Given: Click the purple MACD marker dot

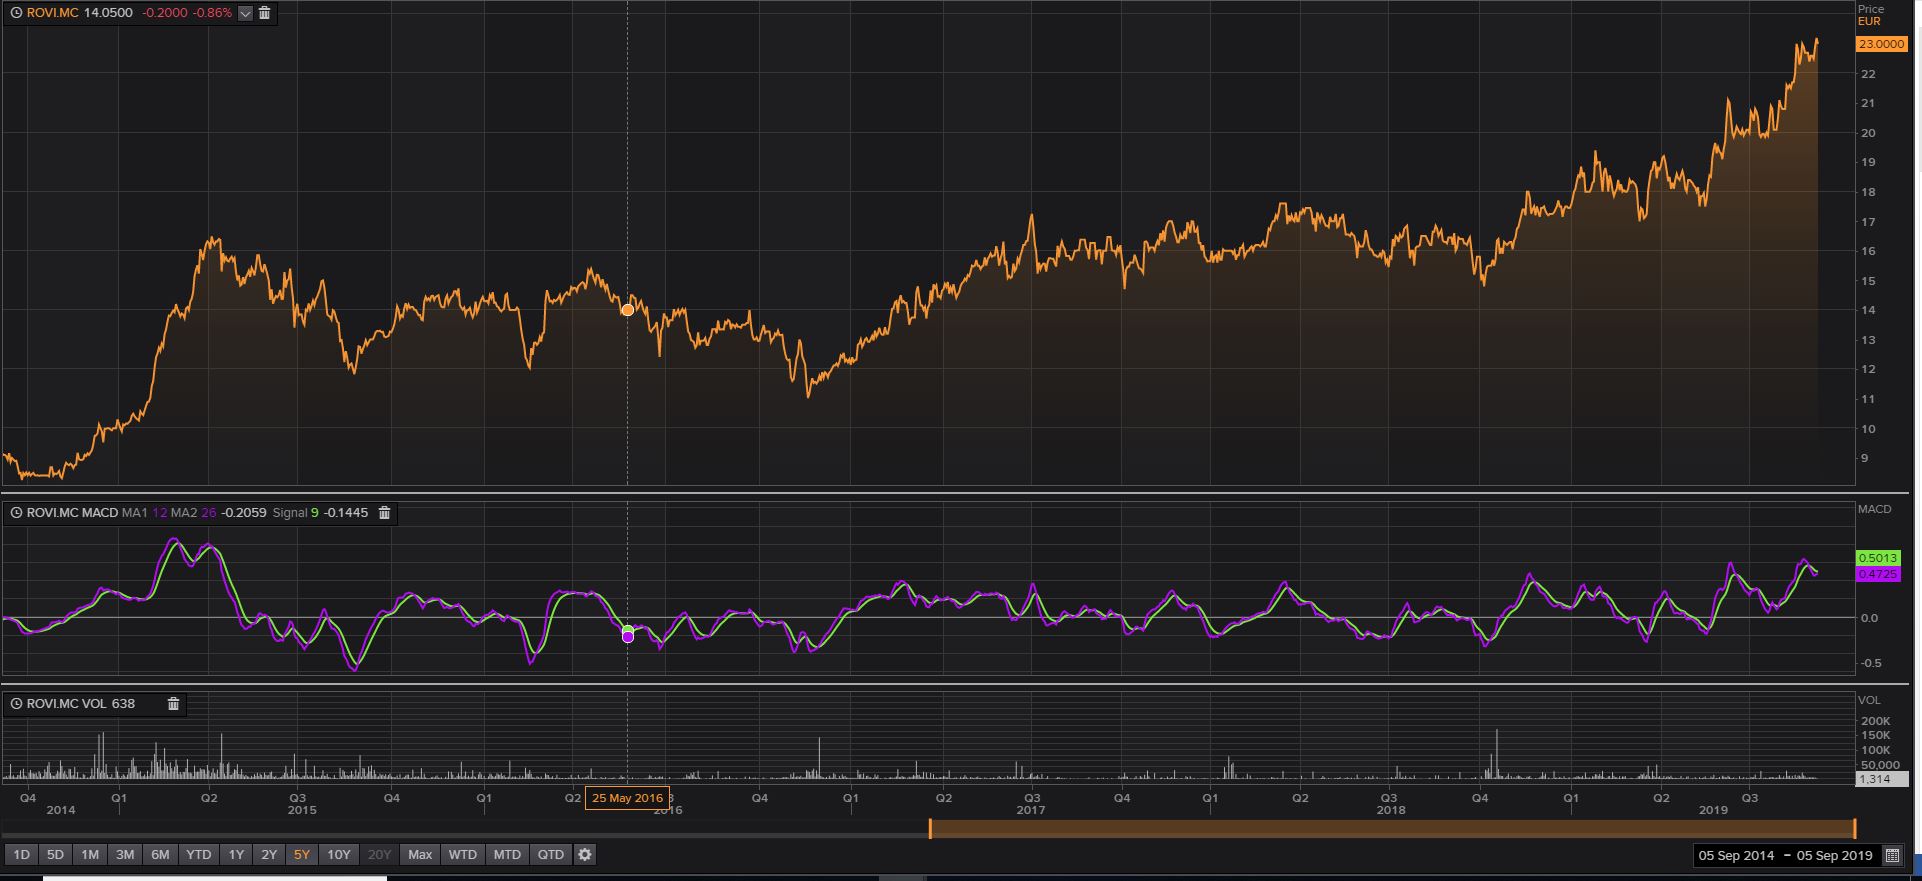Looking at the screenshot, I should pyautogui.click(x=628, y=637).
